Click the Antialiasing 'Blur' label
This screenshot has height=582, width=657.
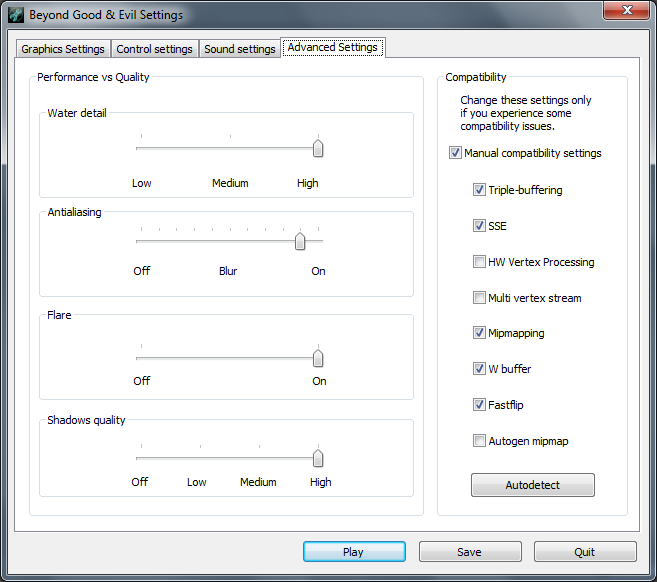228,271
